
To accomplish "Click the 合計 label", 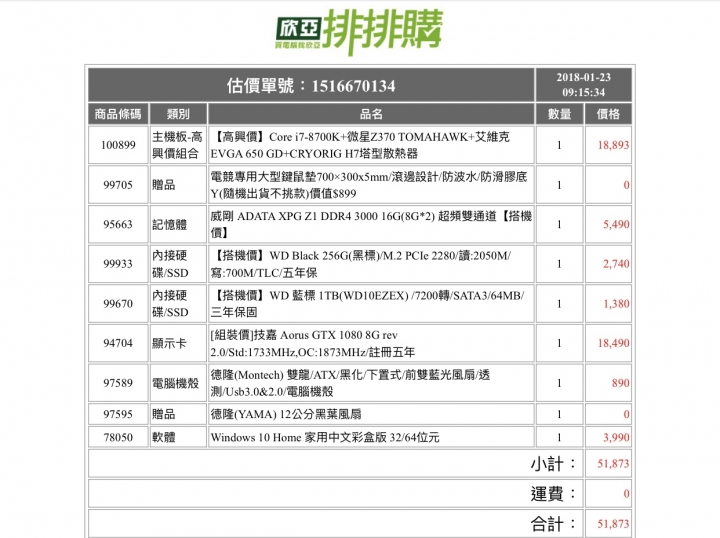I will 553,524.
